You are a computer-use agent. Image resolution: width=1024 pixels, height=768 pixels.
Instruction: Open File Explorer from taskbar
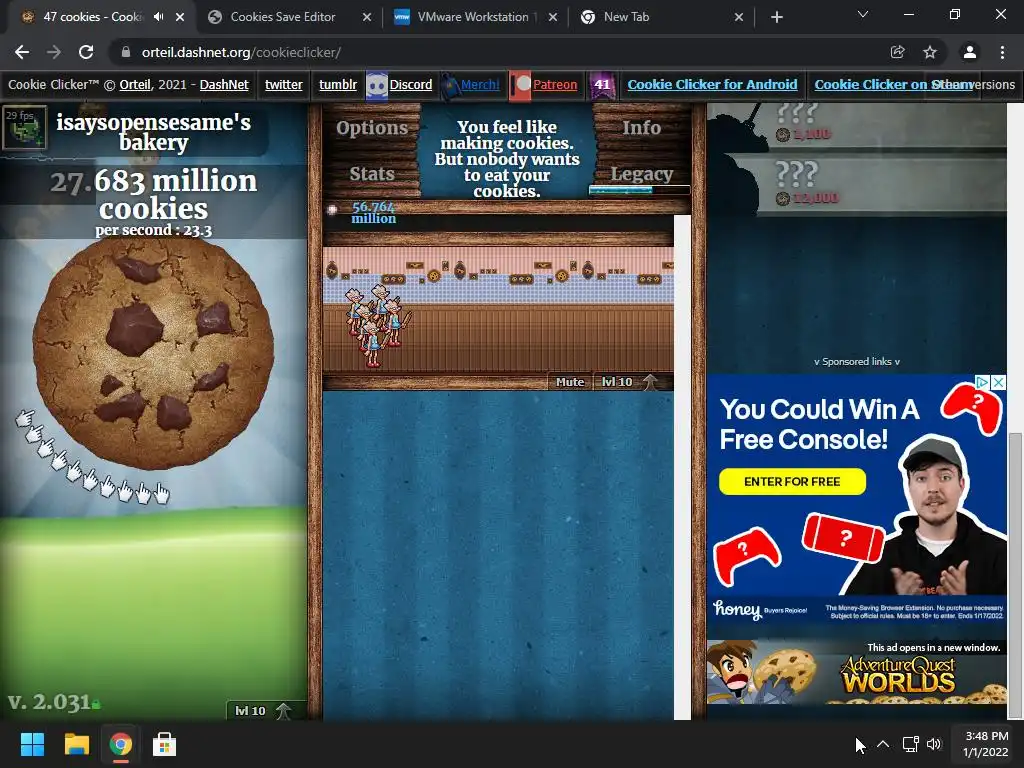[x=76, y=744]
